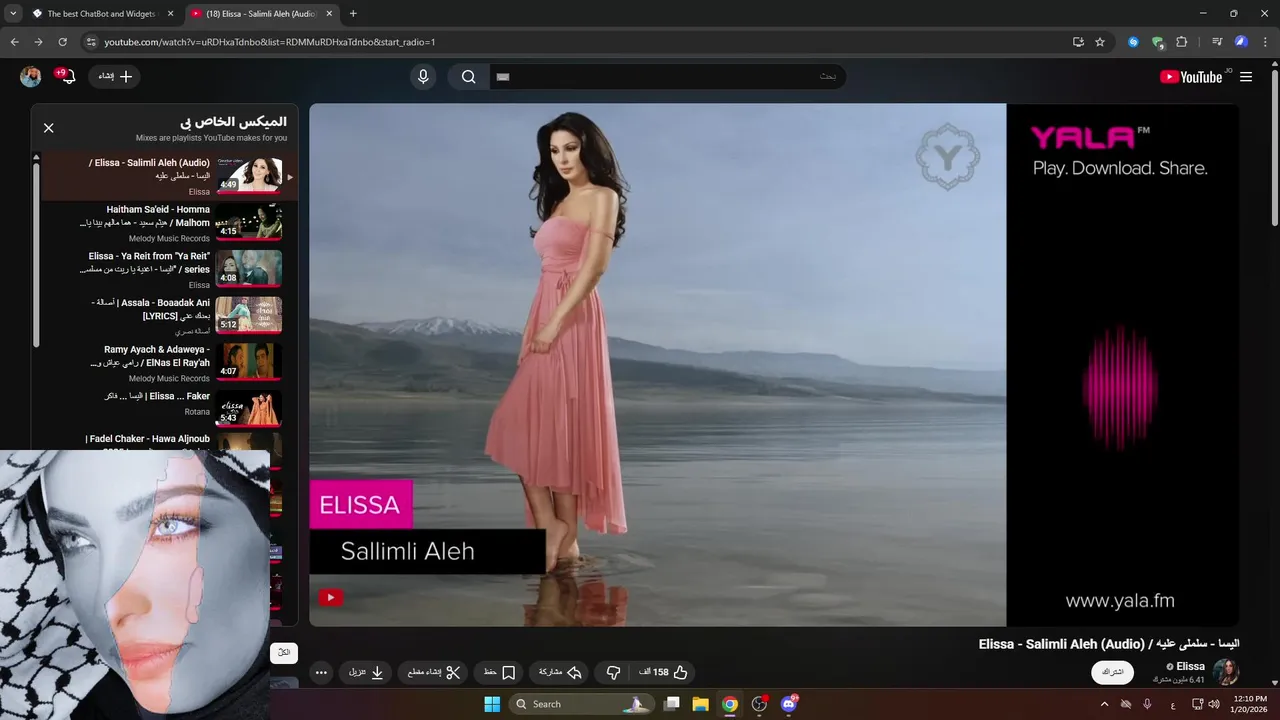The width and height of the screenshot is (1280, 720).
Task: Click the Task View taskbar icon
Action: (672, 704)
